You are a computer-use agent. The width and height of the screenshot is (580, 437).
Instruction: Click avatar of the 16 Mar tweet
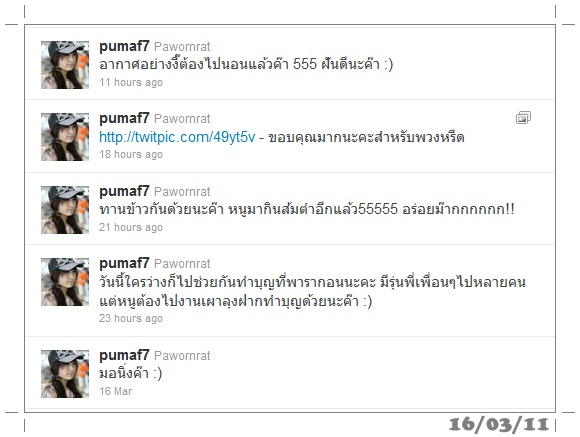(65, 374)
